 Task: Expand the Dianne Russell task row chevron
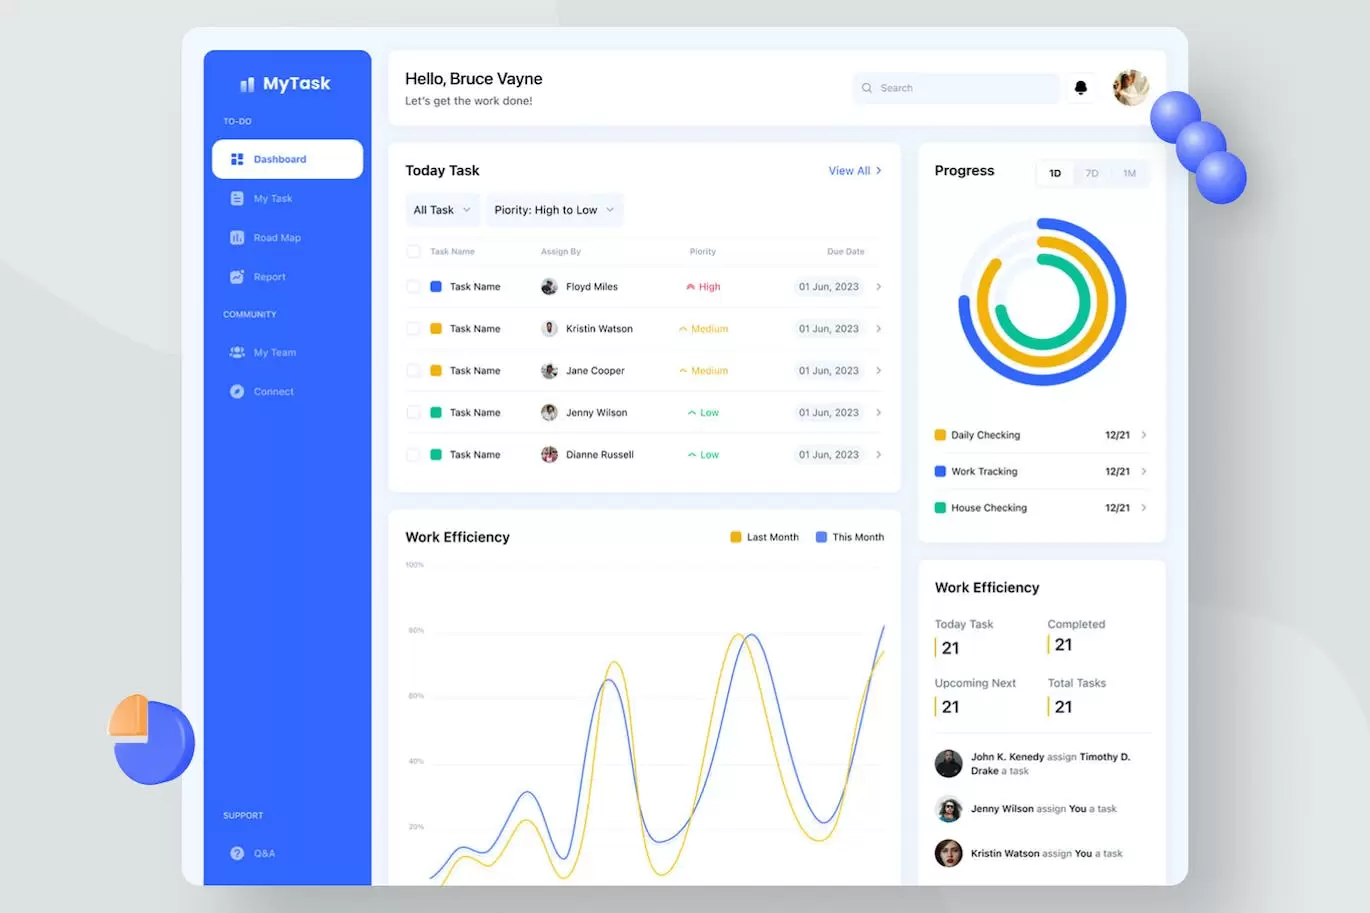click(879, 455)
